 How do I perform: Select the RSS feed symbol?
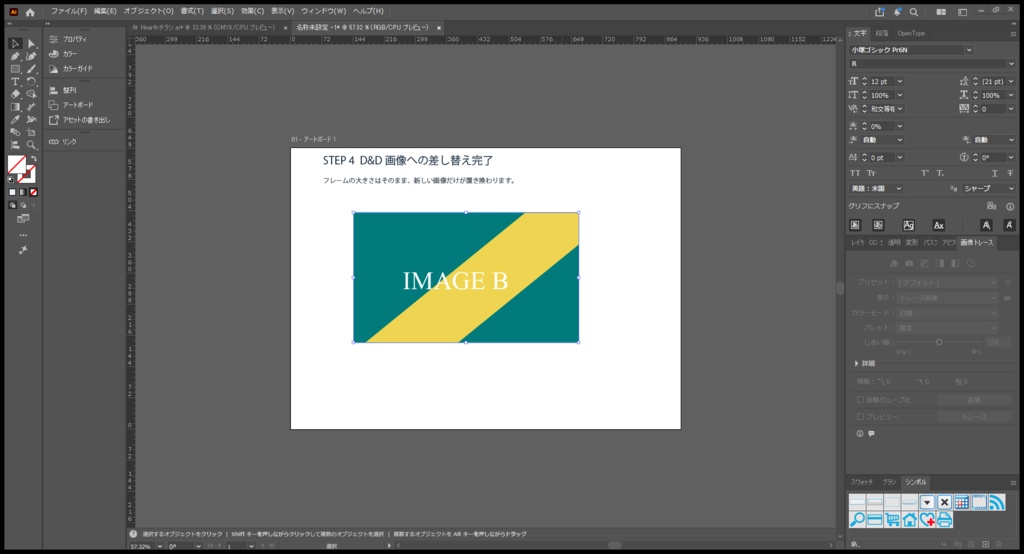tap(997, 502)
